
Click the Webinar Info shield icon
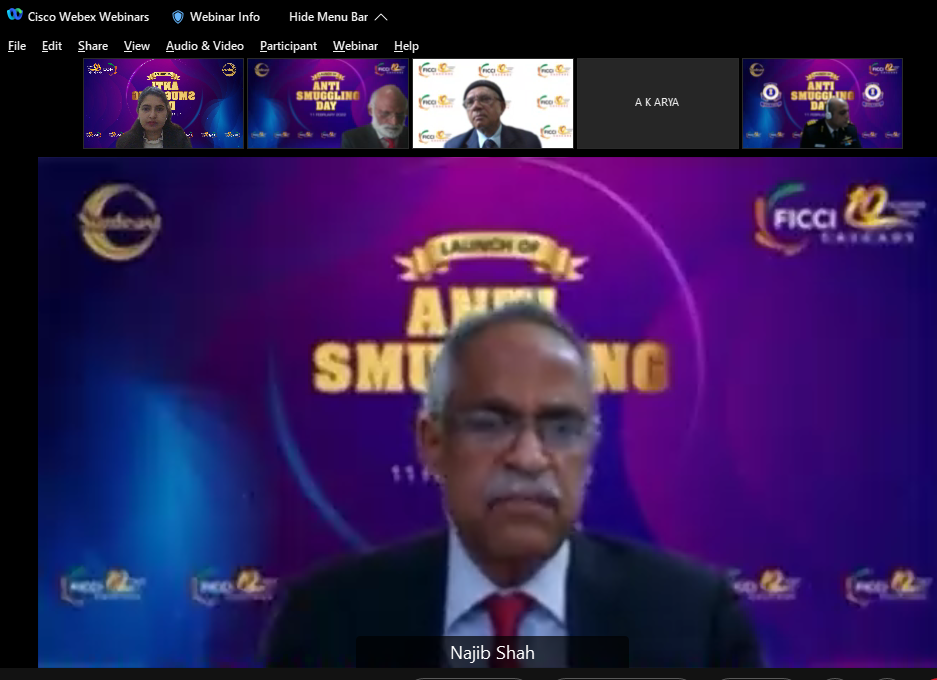click(x=177, y=17)
